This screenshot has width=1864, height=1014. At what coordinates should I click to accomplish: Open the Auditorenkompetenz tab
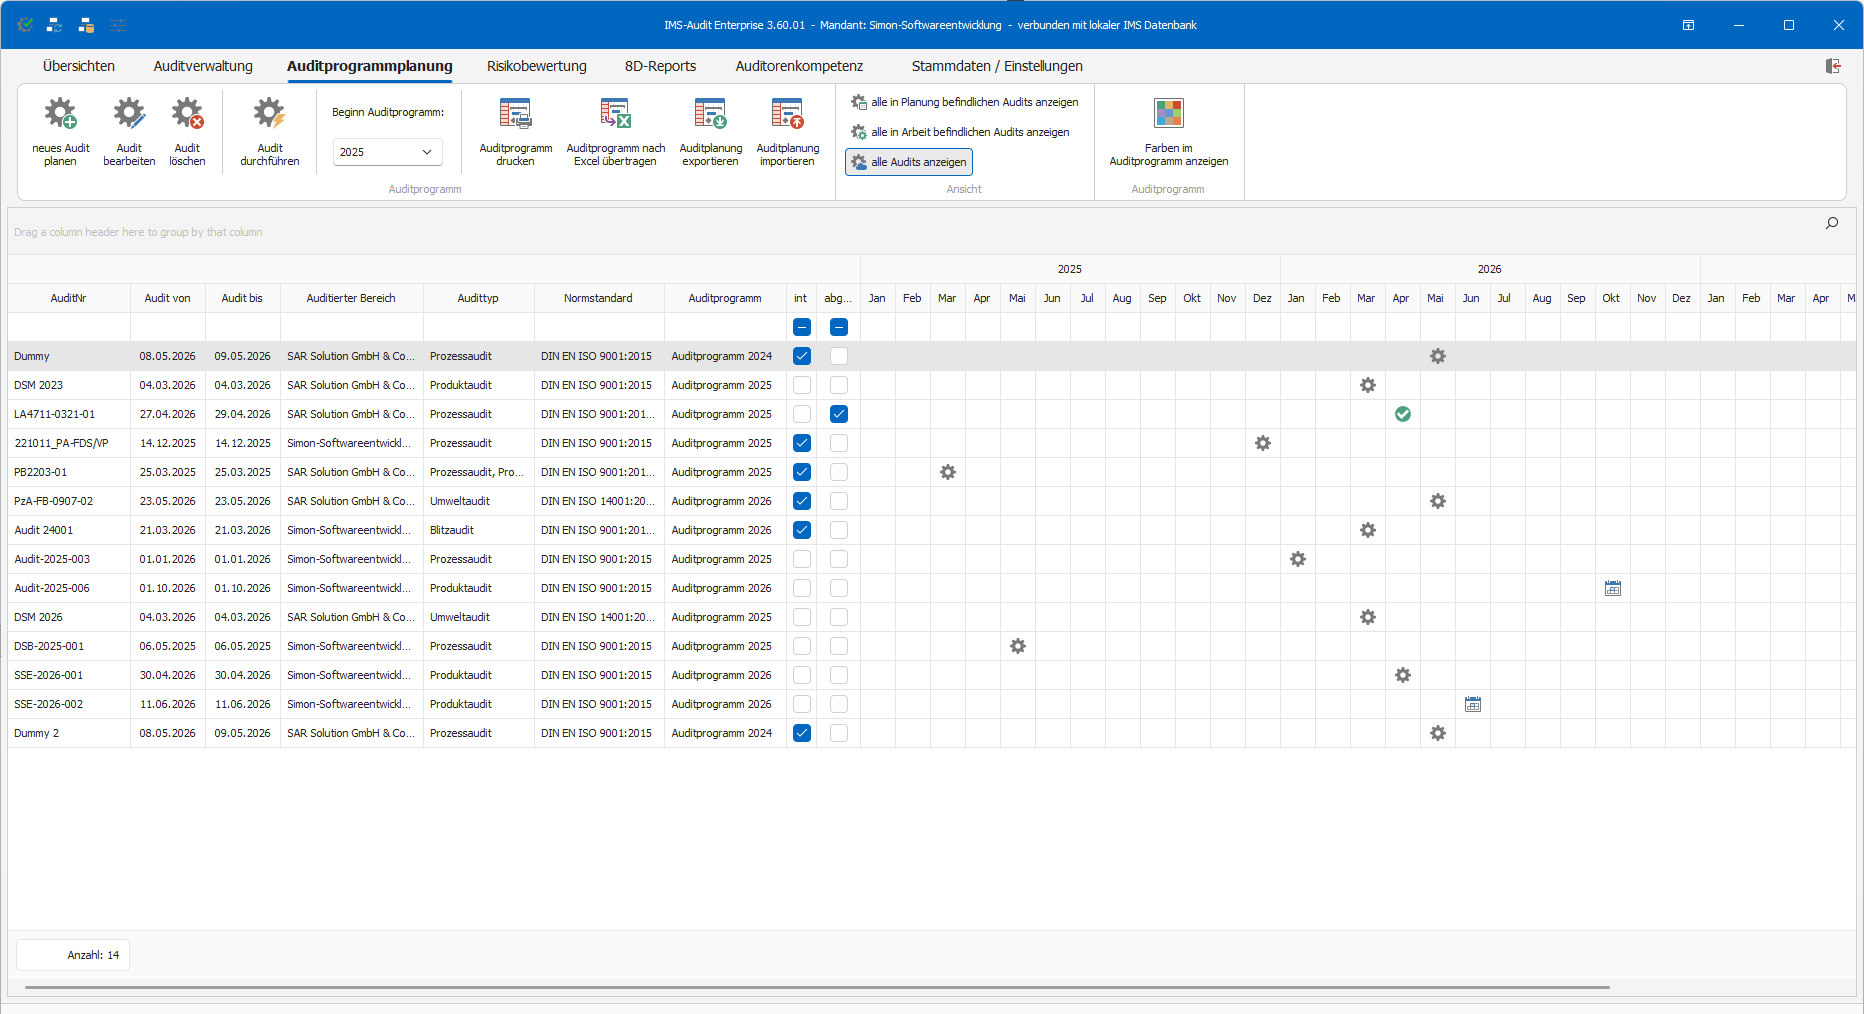(799, 66)
